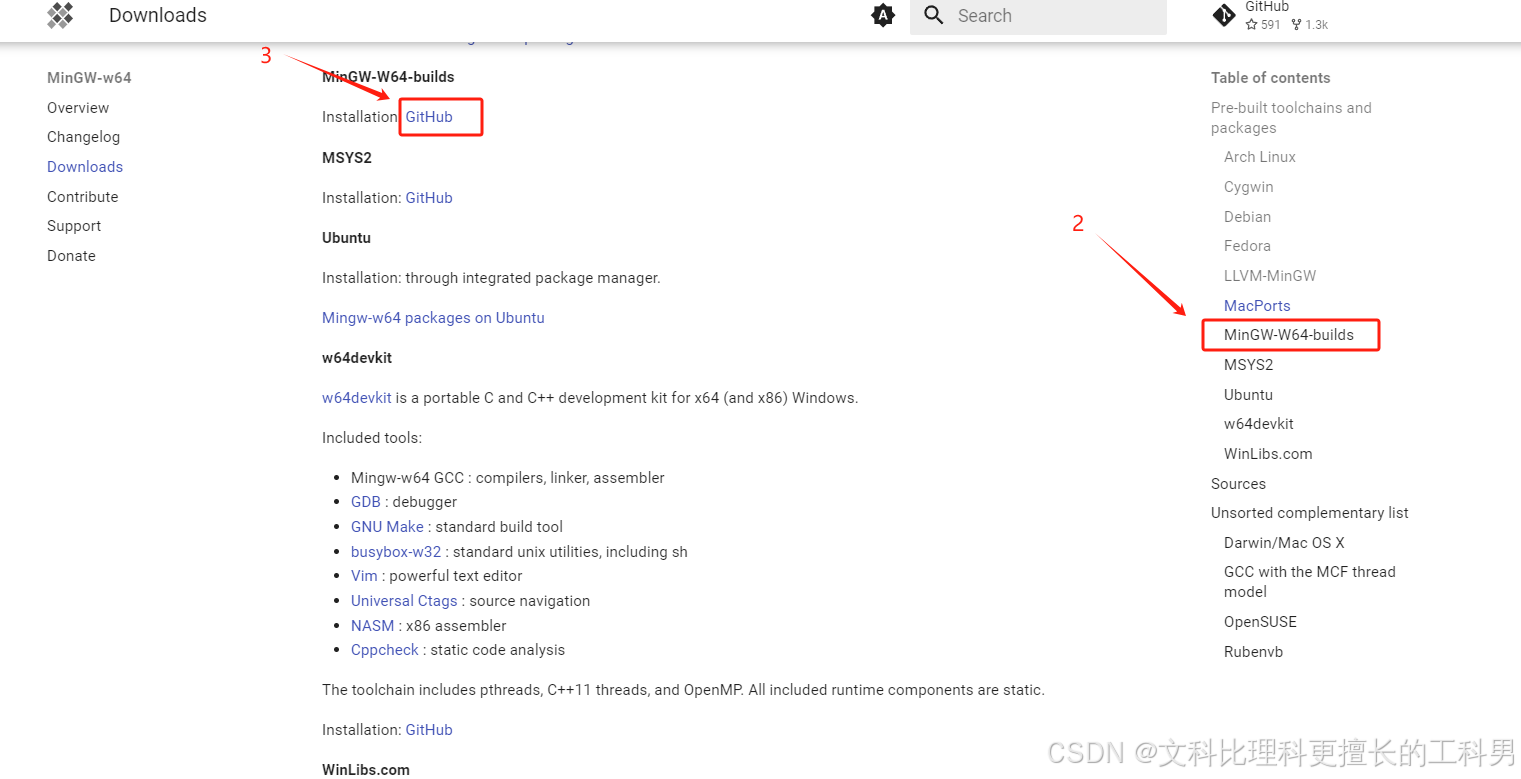Jump to Sources in table of contents
Viewport: 1521px width, 779px height.
coord(1238,484)
